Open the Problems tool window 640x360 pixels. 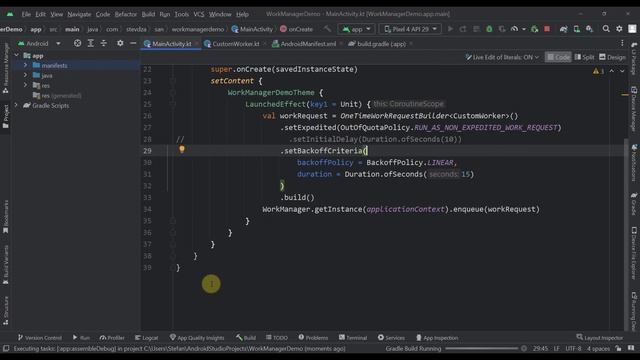[x=313, y=338]
